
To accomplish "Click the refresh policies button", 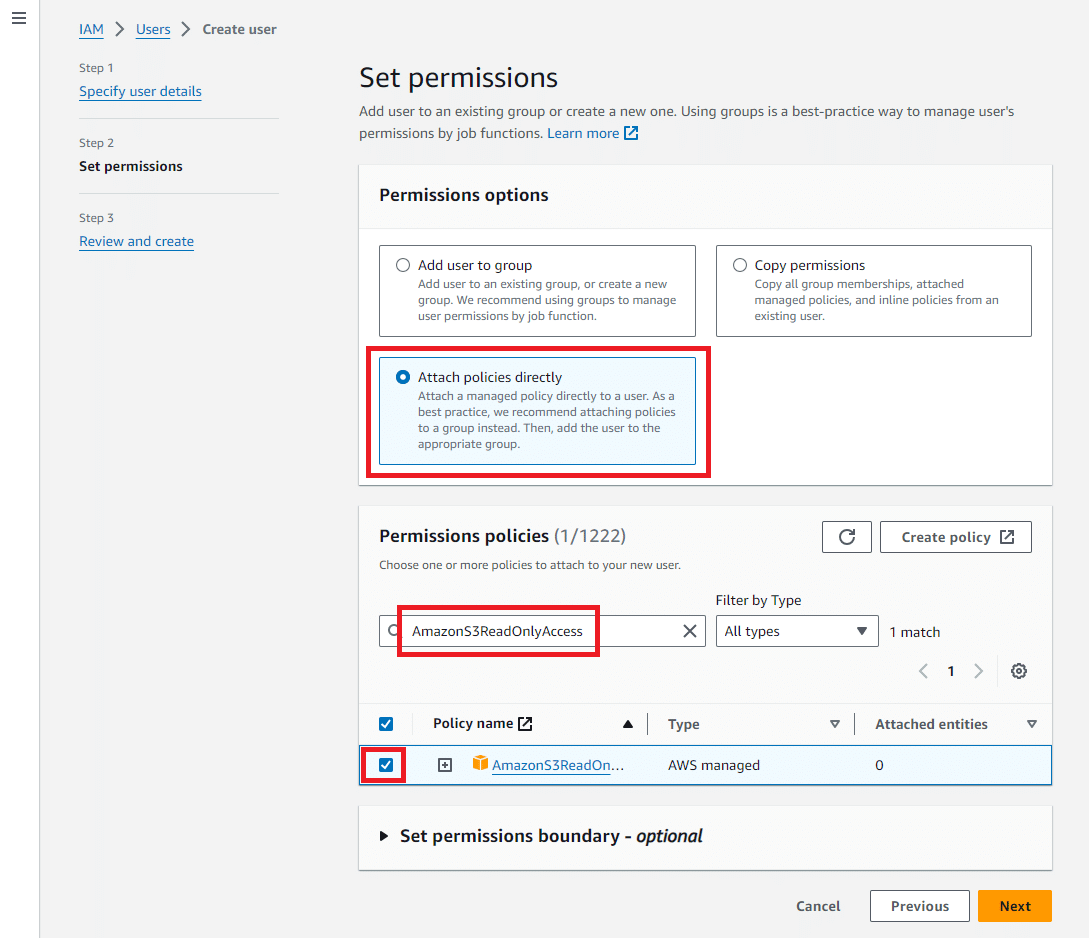I will tap(846, 537).
